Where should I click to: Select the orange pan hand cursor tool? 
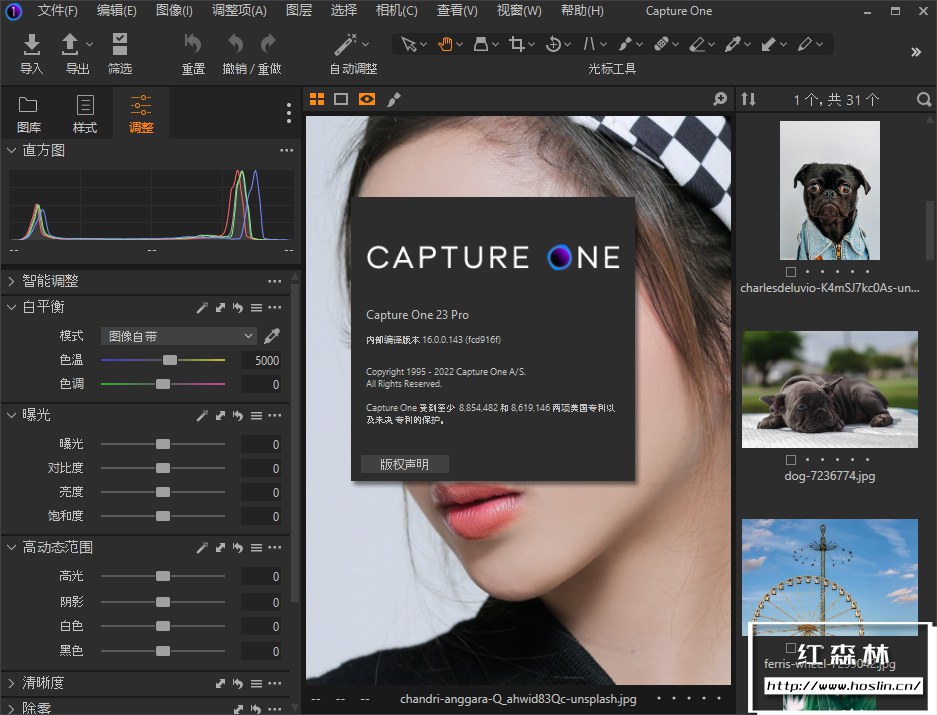tap(444, 44)
